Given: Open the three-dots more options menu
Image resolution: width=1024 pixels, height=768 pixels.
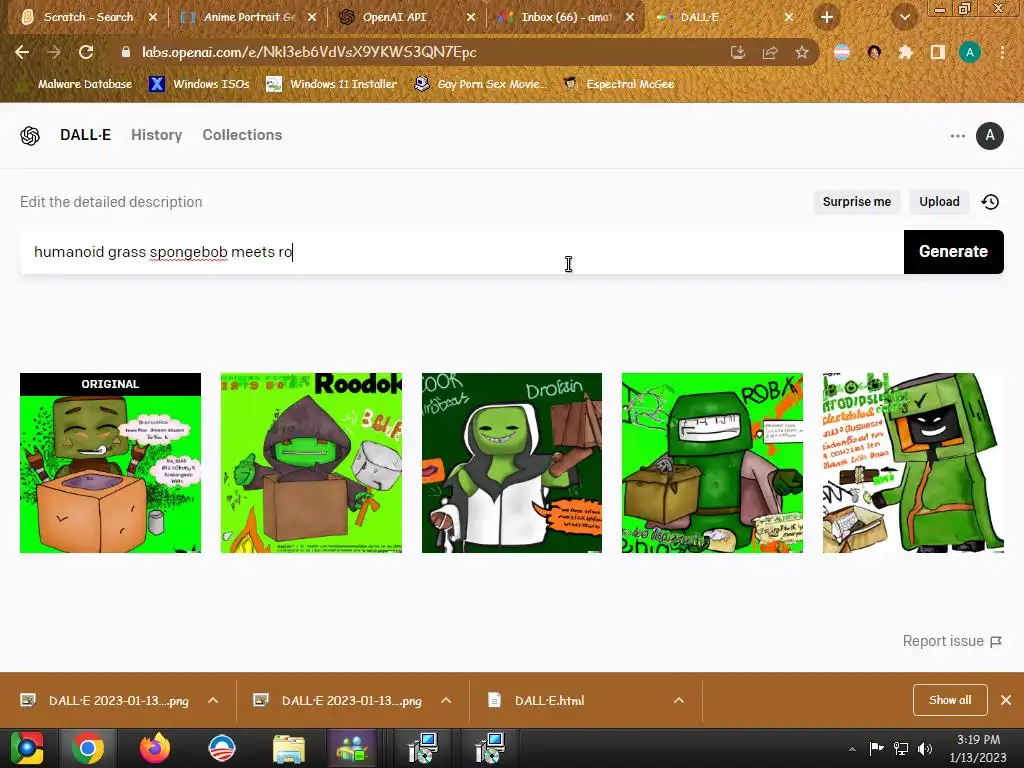Looking at the screenshot, I should 957,136.
